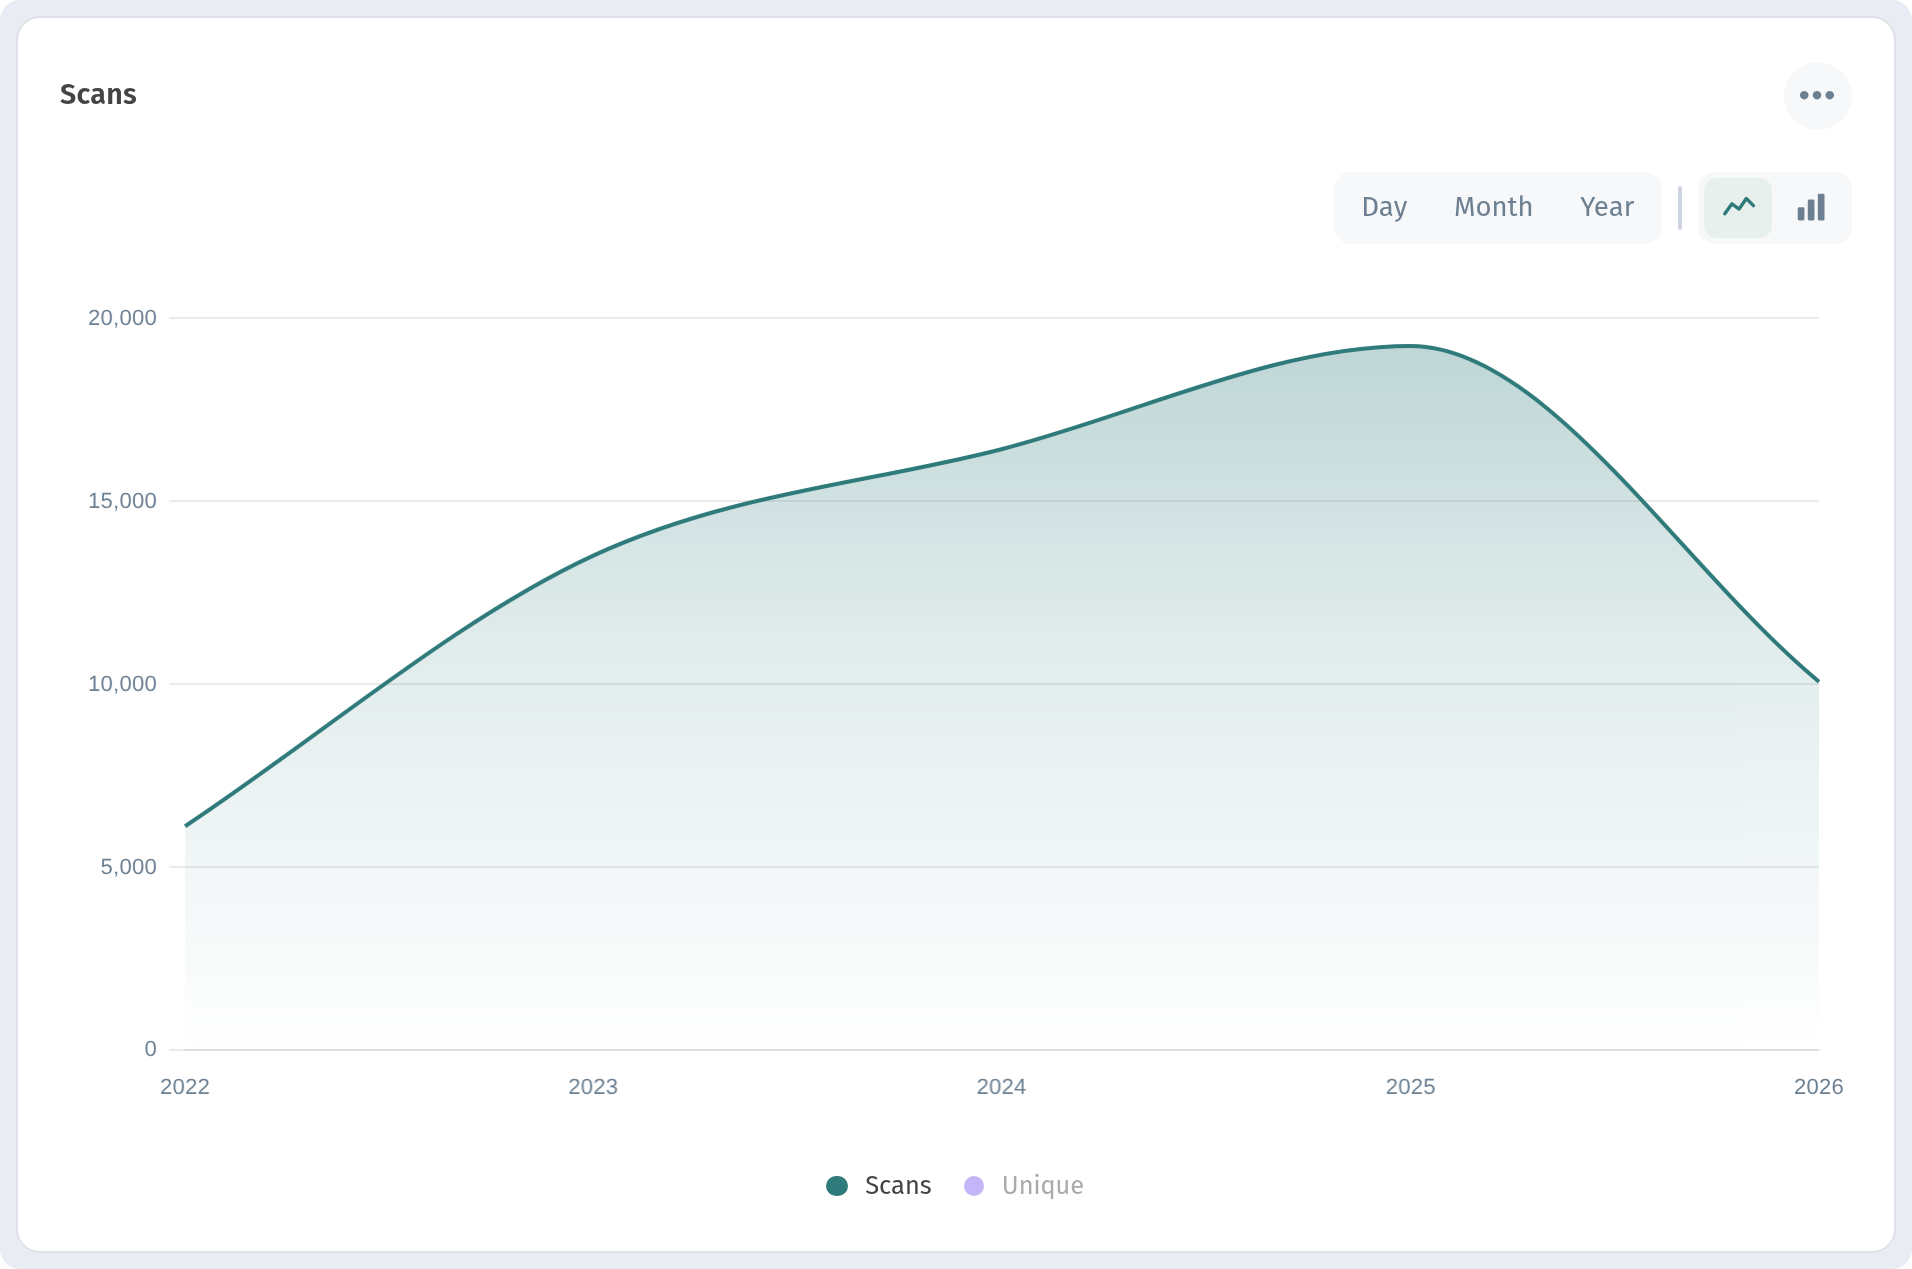Click the 2023 x-axis label
This screenshot has width=1912, height=1269.
pyautogui.click(x=593, y=1087)
